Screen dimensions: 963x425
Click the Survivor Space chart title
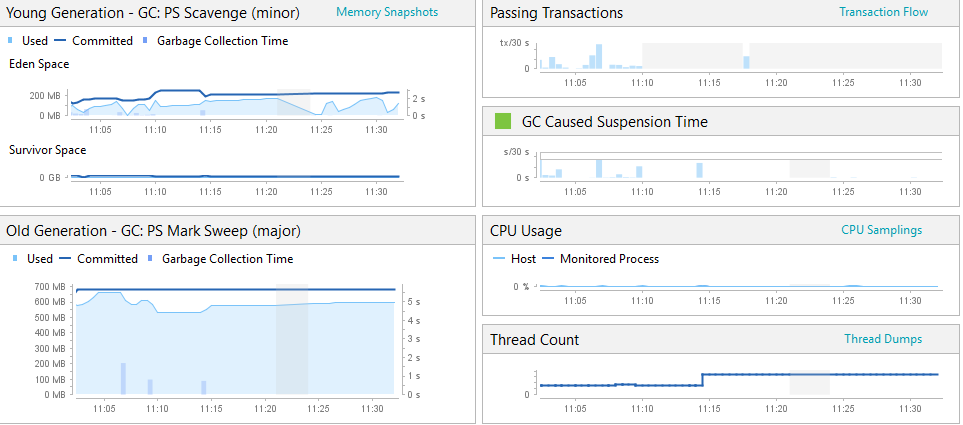[47, 150]
